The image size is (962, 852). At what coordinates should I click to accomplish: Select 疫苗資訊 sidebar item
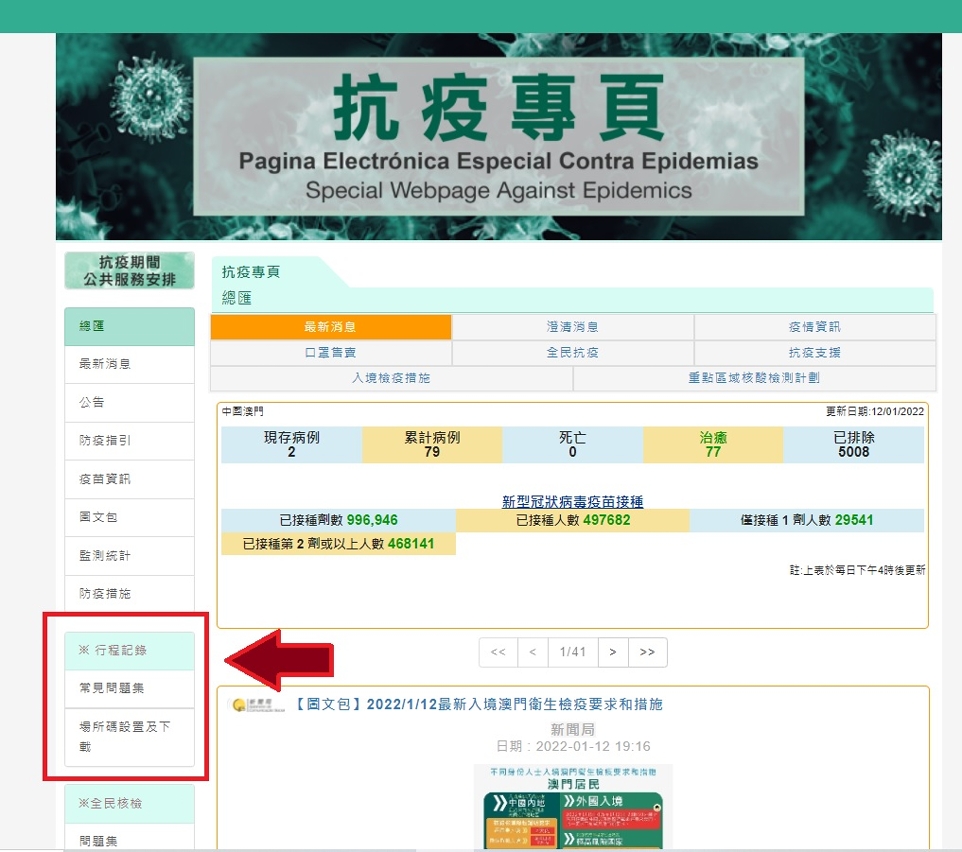129,479
